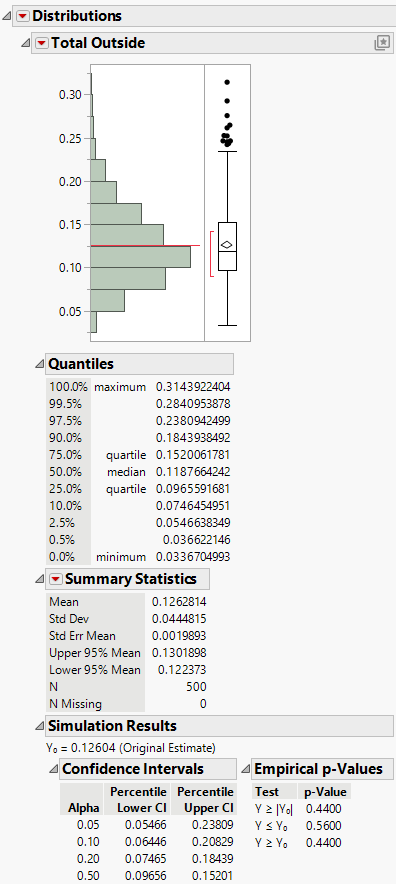Click the 90.0% quantile value 0.1843938492
Viewport: 396px width, 884px height.
pyautogui.click(x=193, y=438)
